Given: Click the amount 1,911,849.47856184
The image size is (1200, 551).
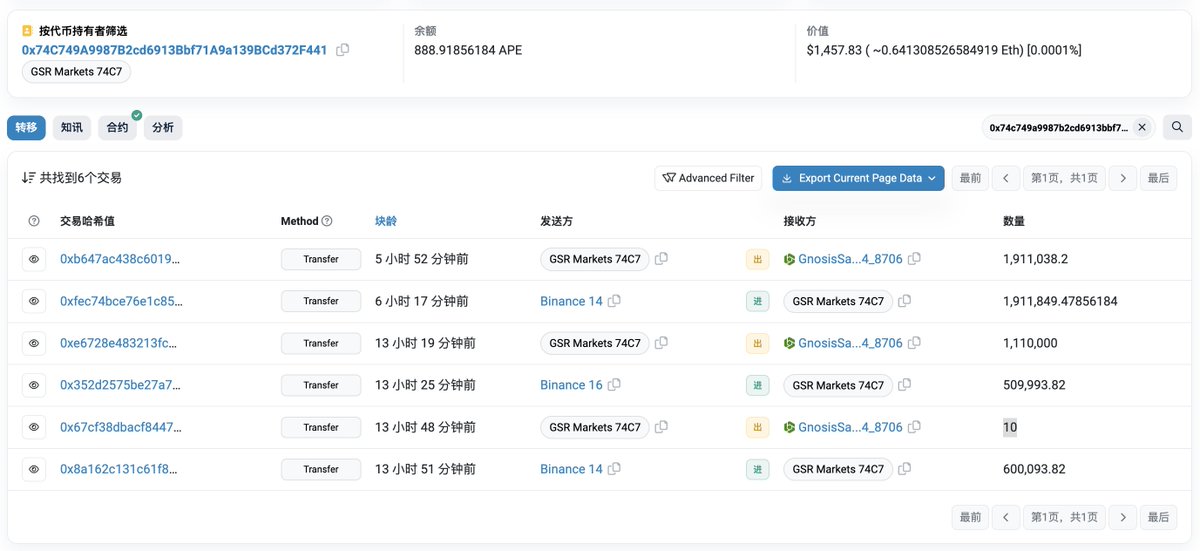Looking at the screenshot, I should pyautogui.click(x=1060, y=301).
